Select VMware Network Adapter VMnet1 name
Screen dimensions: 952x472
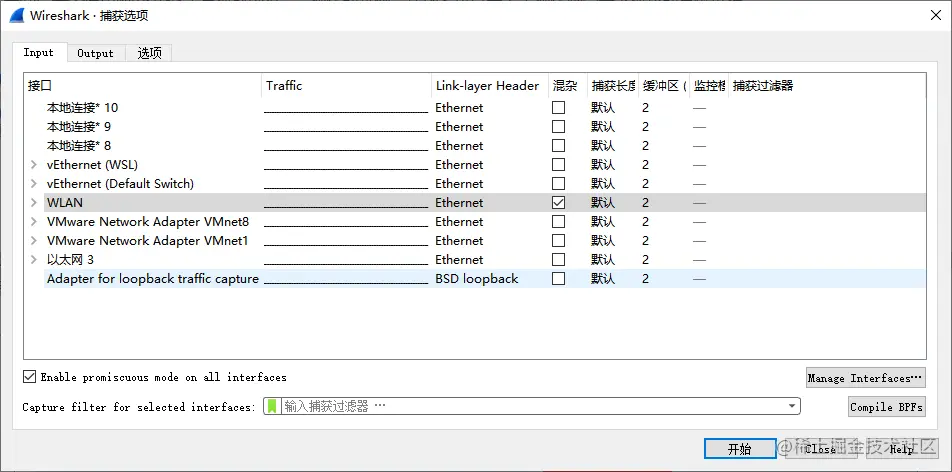pos(148,241)
